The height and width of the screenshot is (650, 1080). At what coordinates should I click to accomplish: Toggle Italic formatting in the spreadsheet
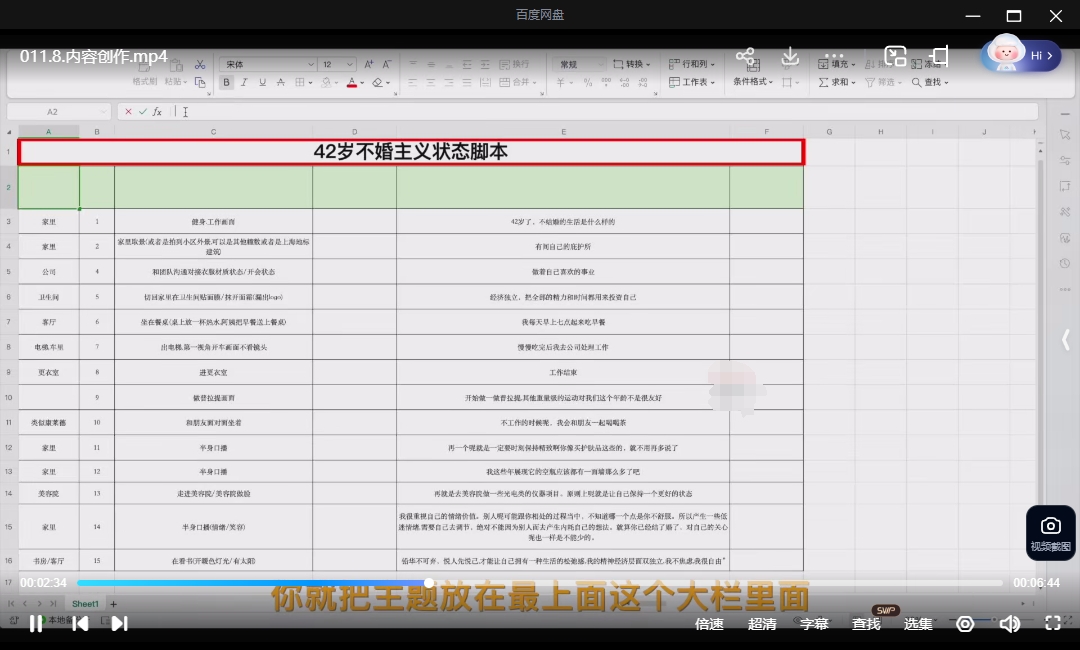pos(244,82)
